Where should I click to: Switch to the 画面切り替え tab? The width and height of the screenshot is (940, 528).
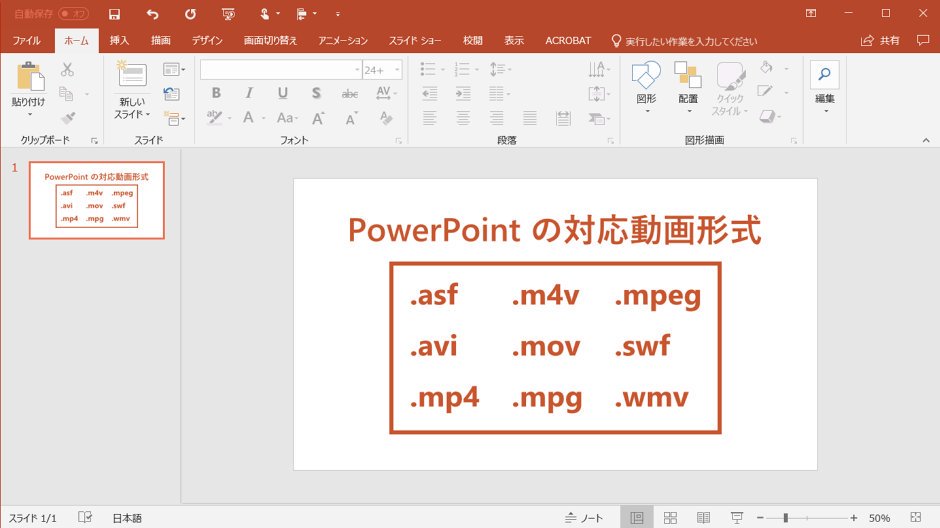270,40
